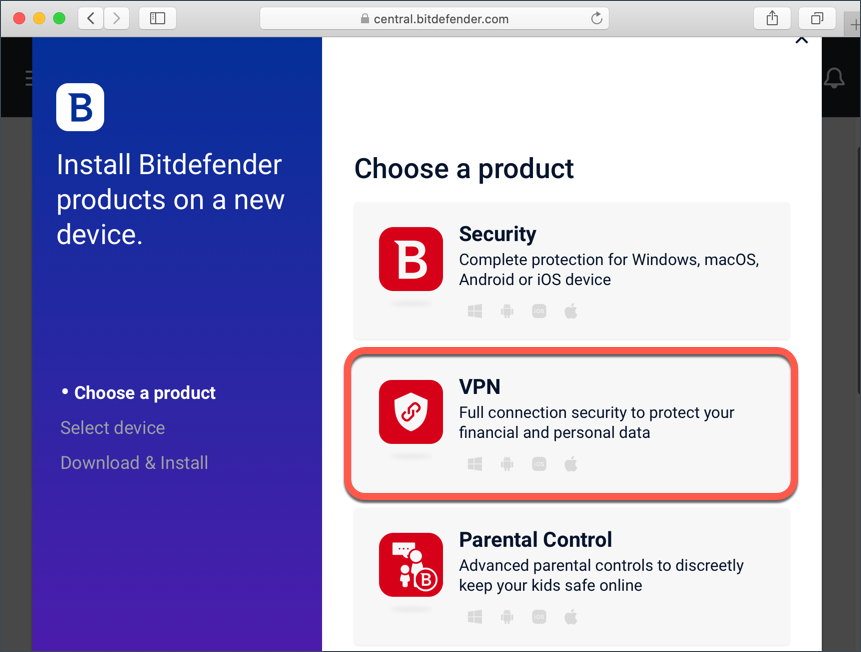Viewport: 861px width, 652px height.
Task: Click the Apple platform icon under VPN
Action: [571, 464]
